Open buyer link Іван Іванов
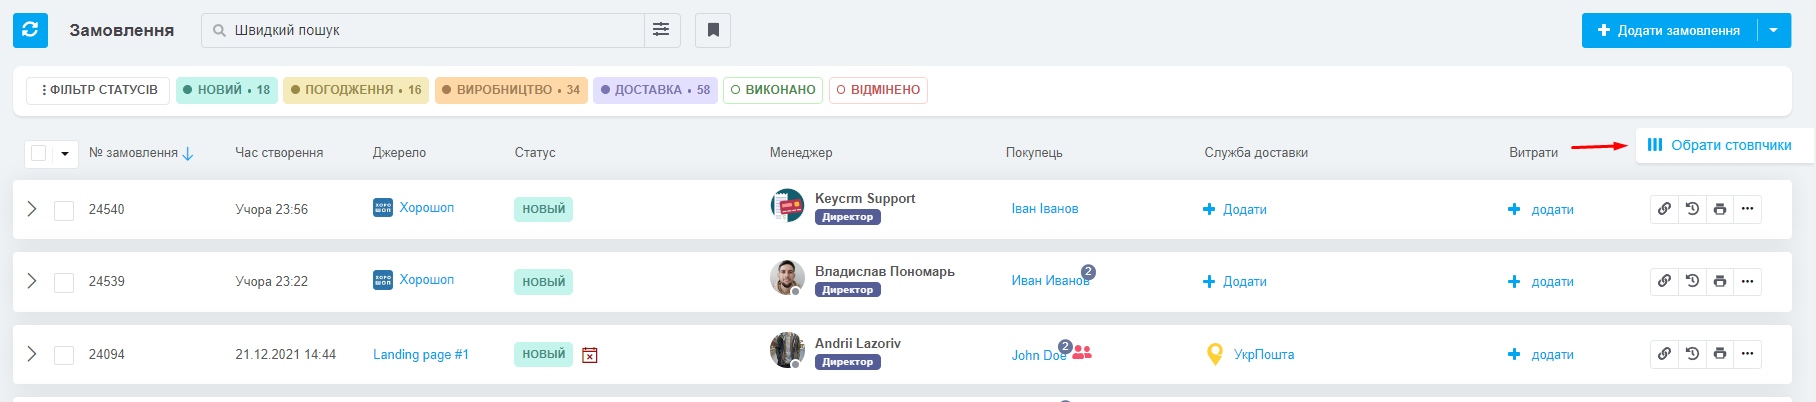Screen dimensions: 1816x402 click(1044, 209)
